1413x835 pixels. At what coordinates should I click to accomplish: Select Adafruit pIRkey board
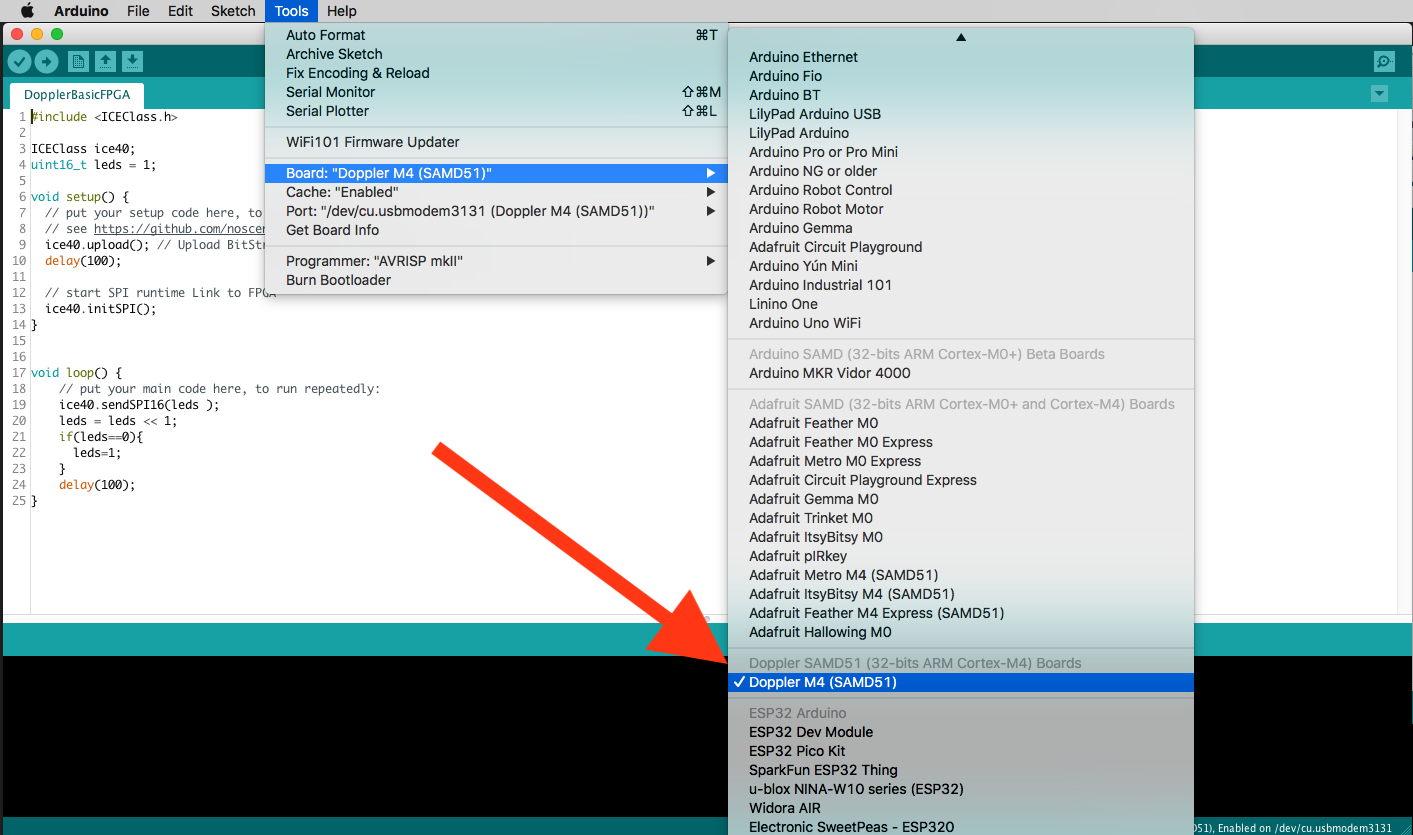click(x=961, y=556)
